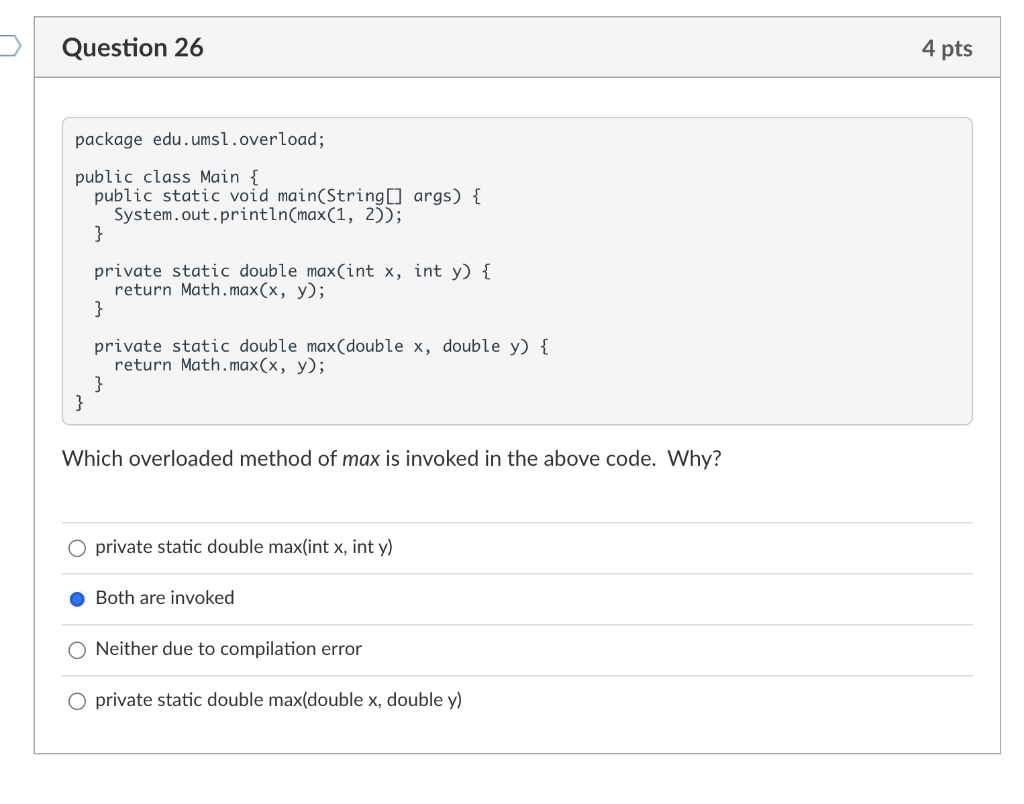Pick Neither due to compilation error

77,650
